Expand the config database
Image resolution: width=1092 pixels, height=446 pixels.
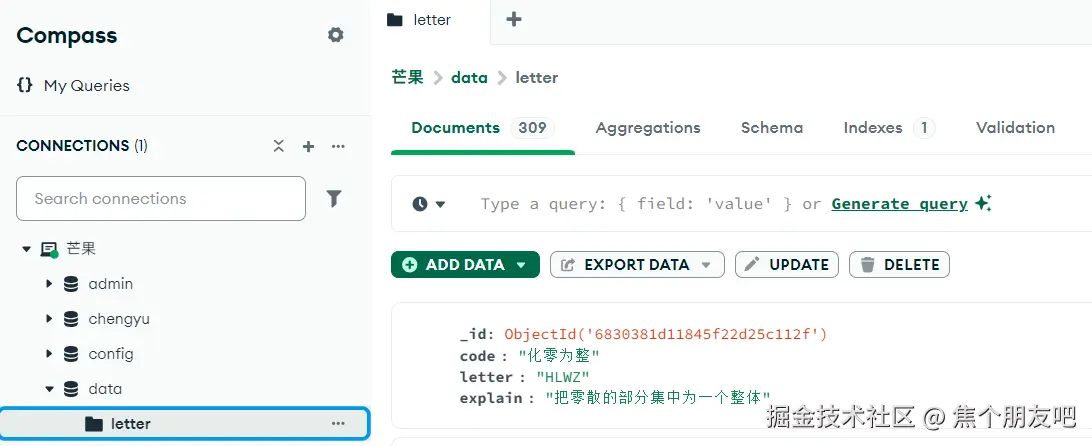(49, 353)
